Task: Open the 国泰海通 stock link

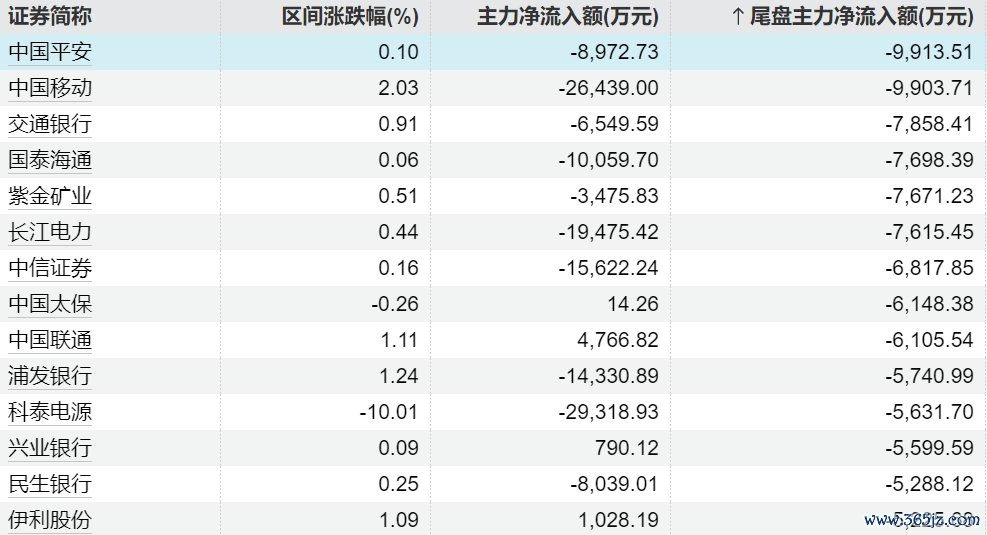Action: pyautogui.click(x=50, y=160)
